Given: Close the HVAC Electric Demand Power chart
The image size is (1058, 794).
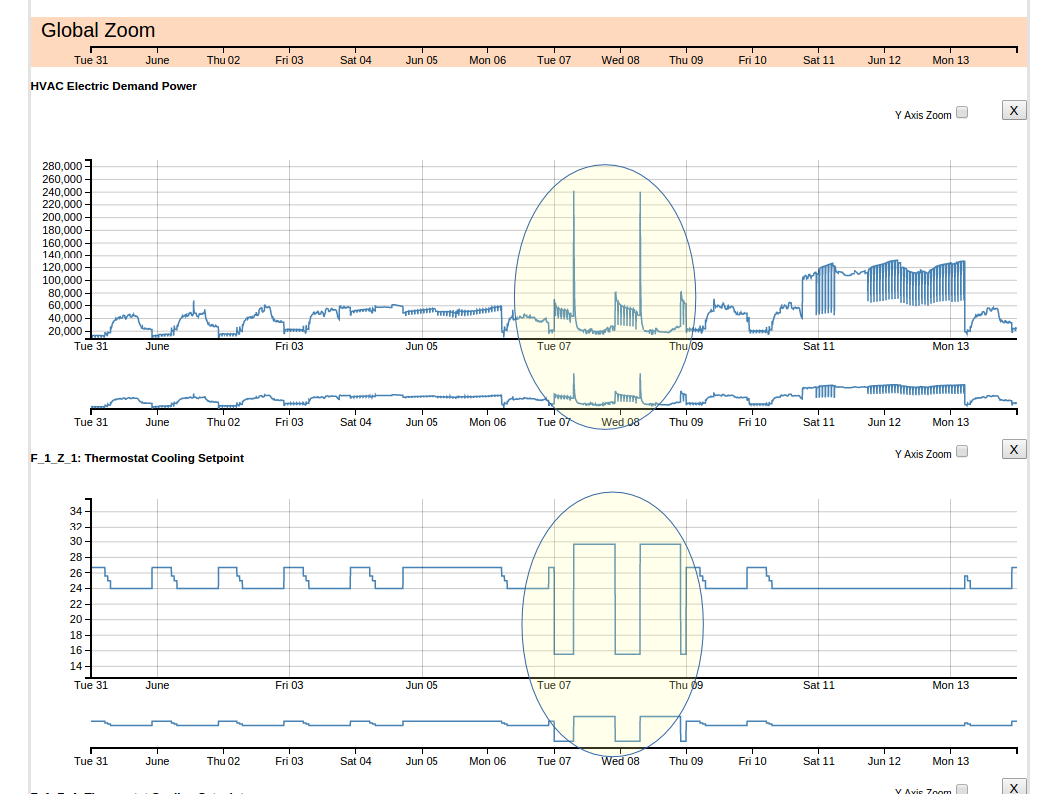Looking at the screenshot, I should point(1014,110).
